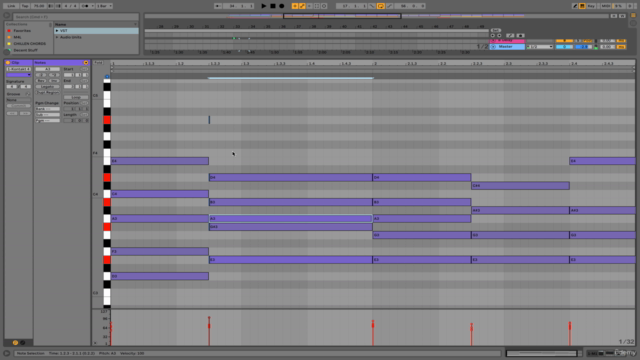
Task: Click Groove hot-swap icon
Action: pos(28,94)
